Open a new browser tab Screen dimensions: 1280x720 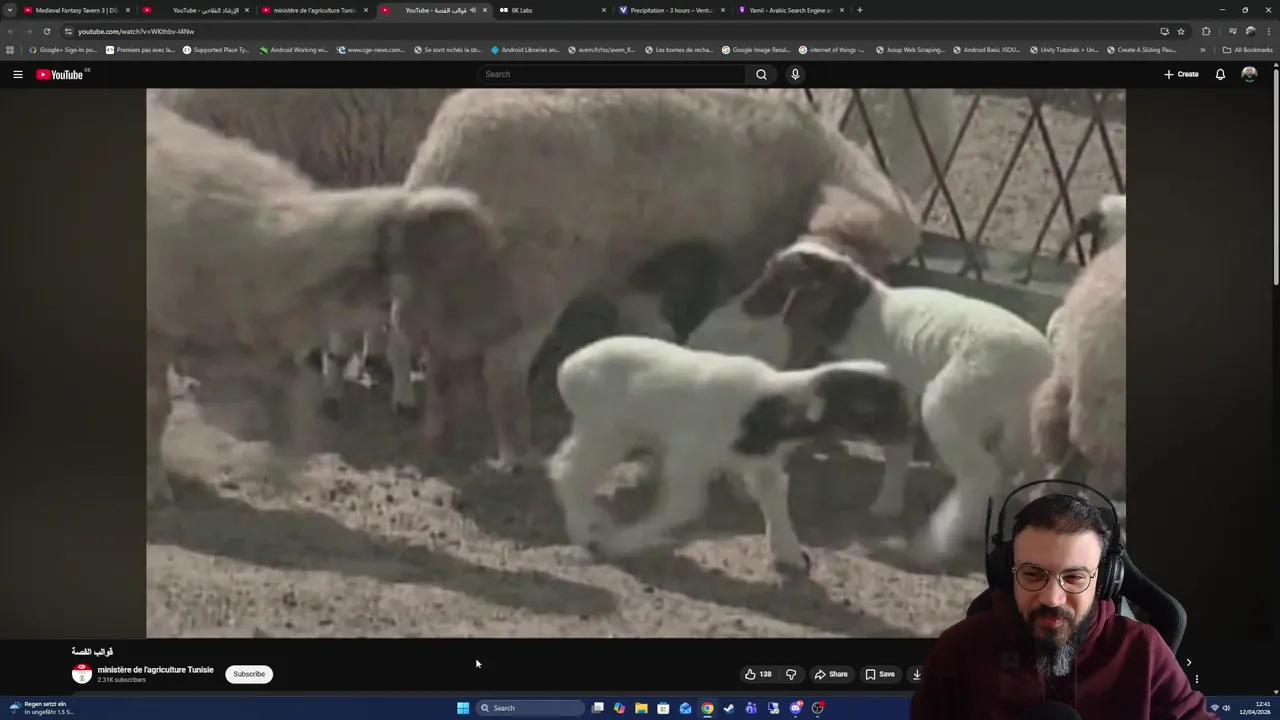[860, 10]
